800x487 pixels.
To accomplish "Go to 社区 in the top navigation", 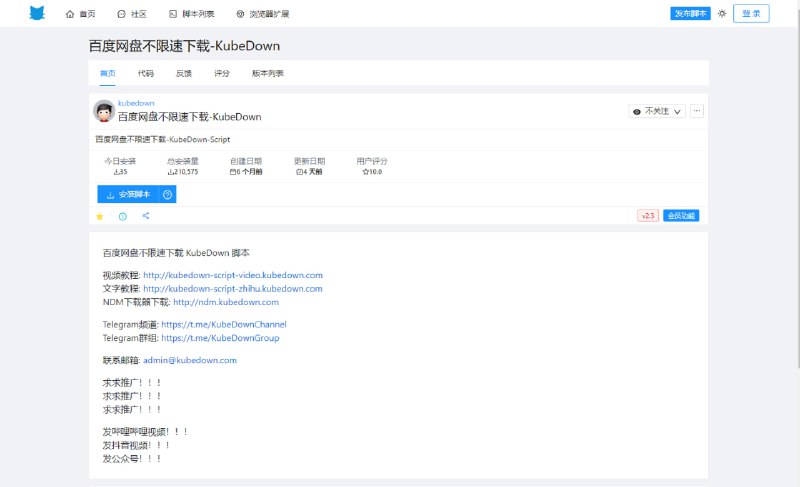I will click(131, 14).
